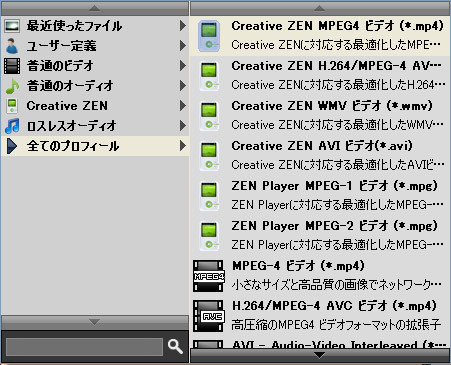
Task: Open the ユーザー定義 category
Action: click(95, 46)
